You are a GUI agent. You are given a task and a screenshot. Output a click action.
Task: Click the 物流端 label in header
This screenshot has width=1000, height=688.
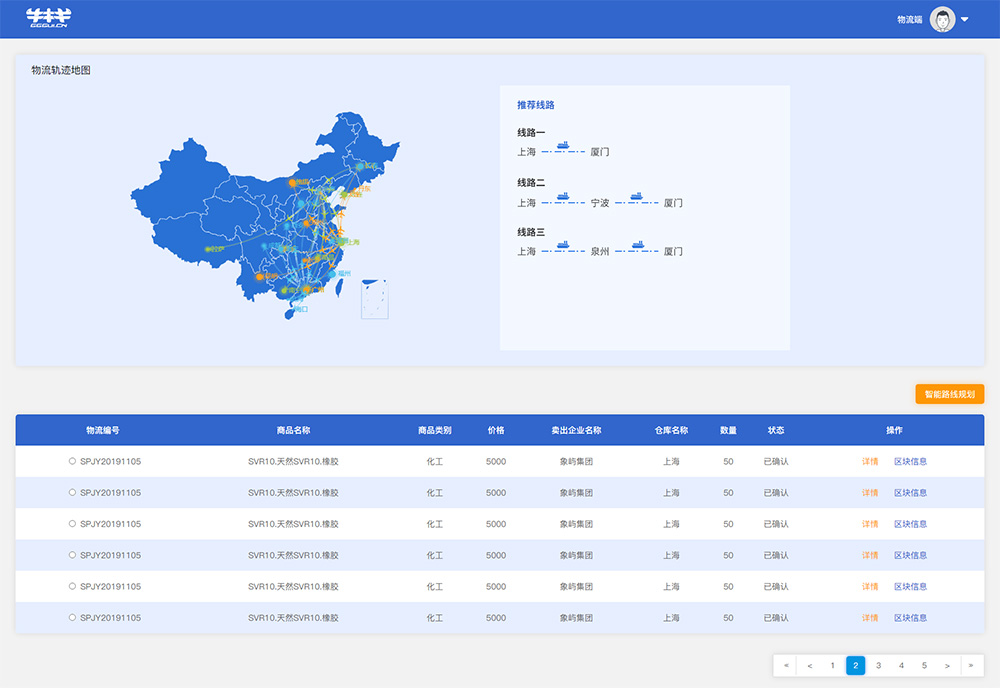[909, 20]
